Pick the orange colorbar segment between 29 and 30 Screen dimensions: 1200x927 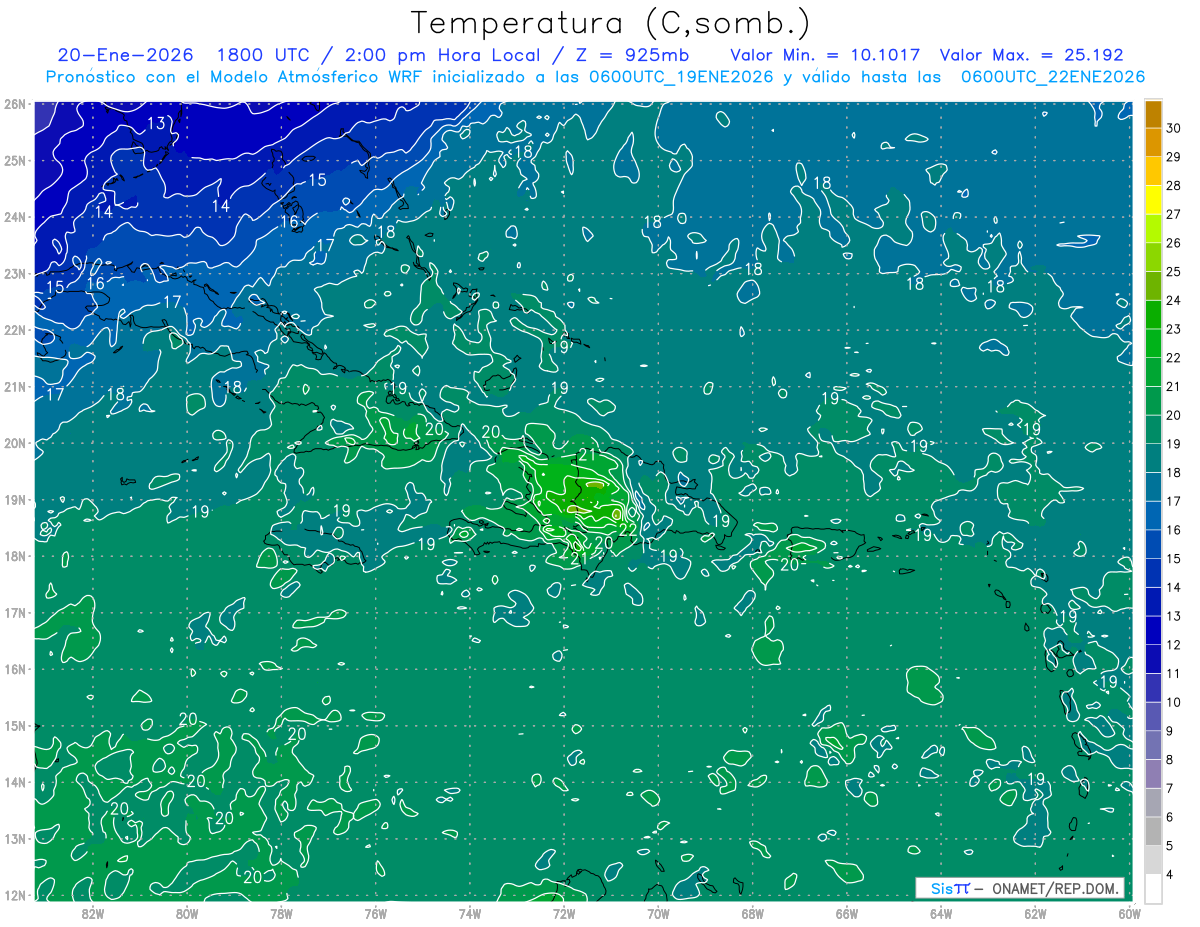point(1153,142)
